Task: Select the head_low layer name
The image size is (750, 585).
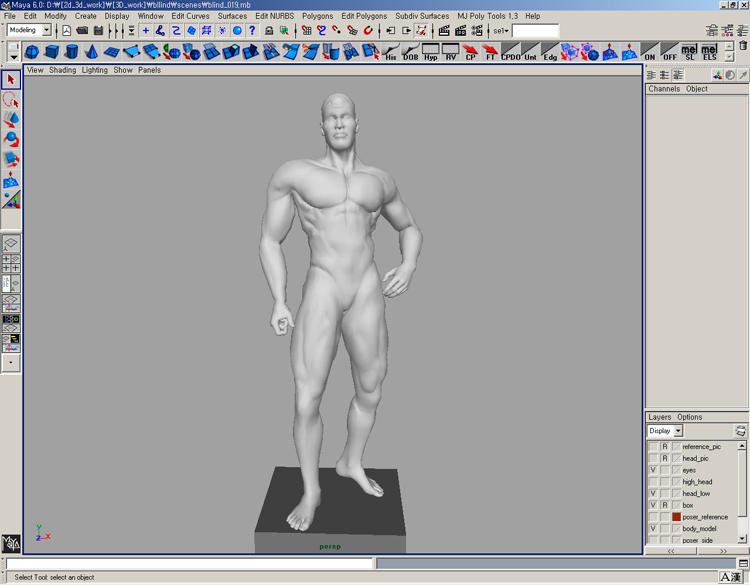Action: (x=696, y=493)
